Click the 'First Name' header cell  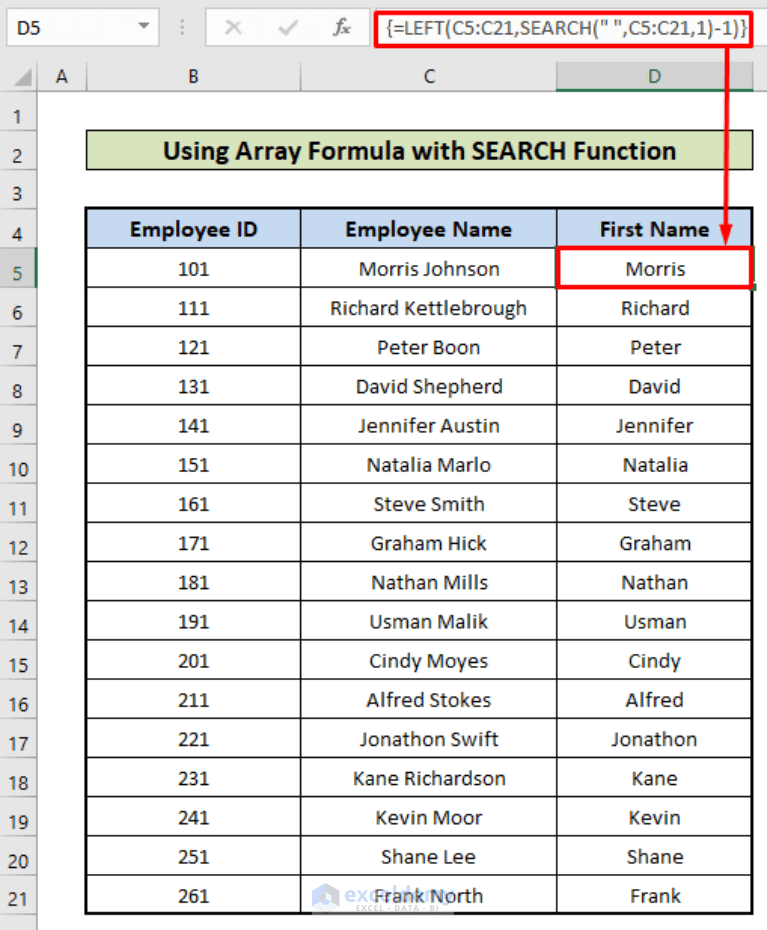point(654,229)
